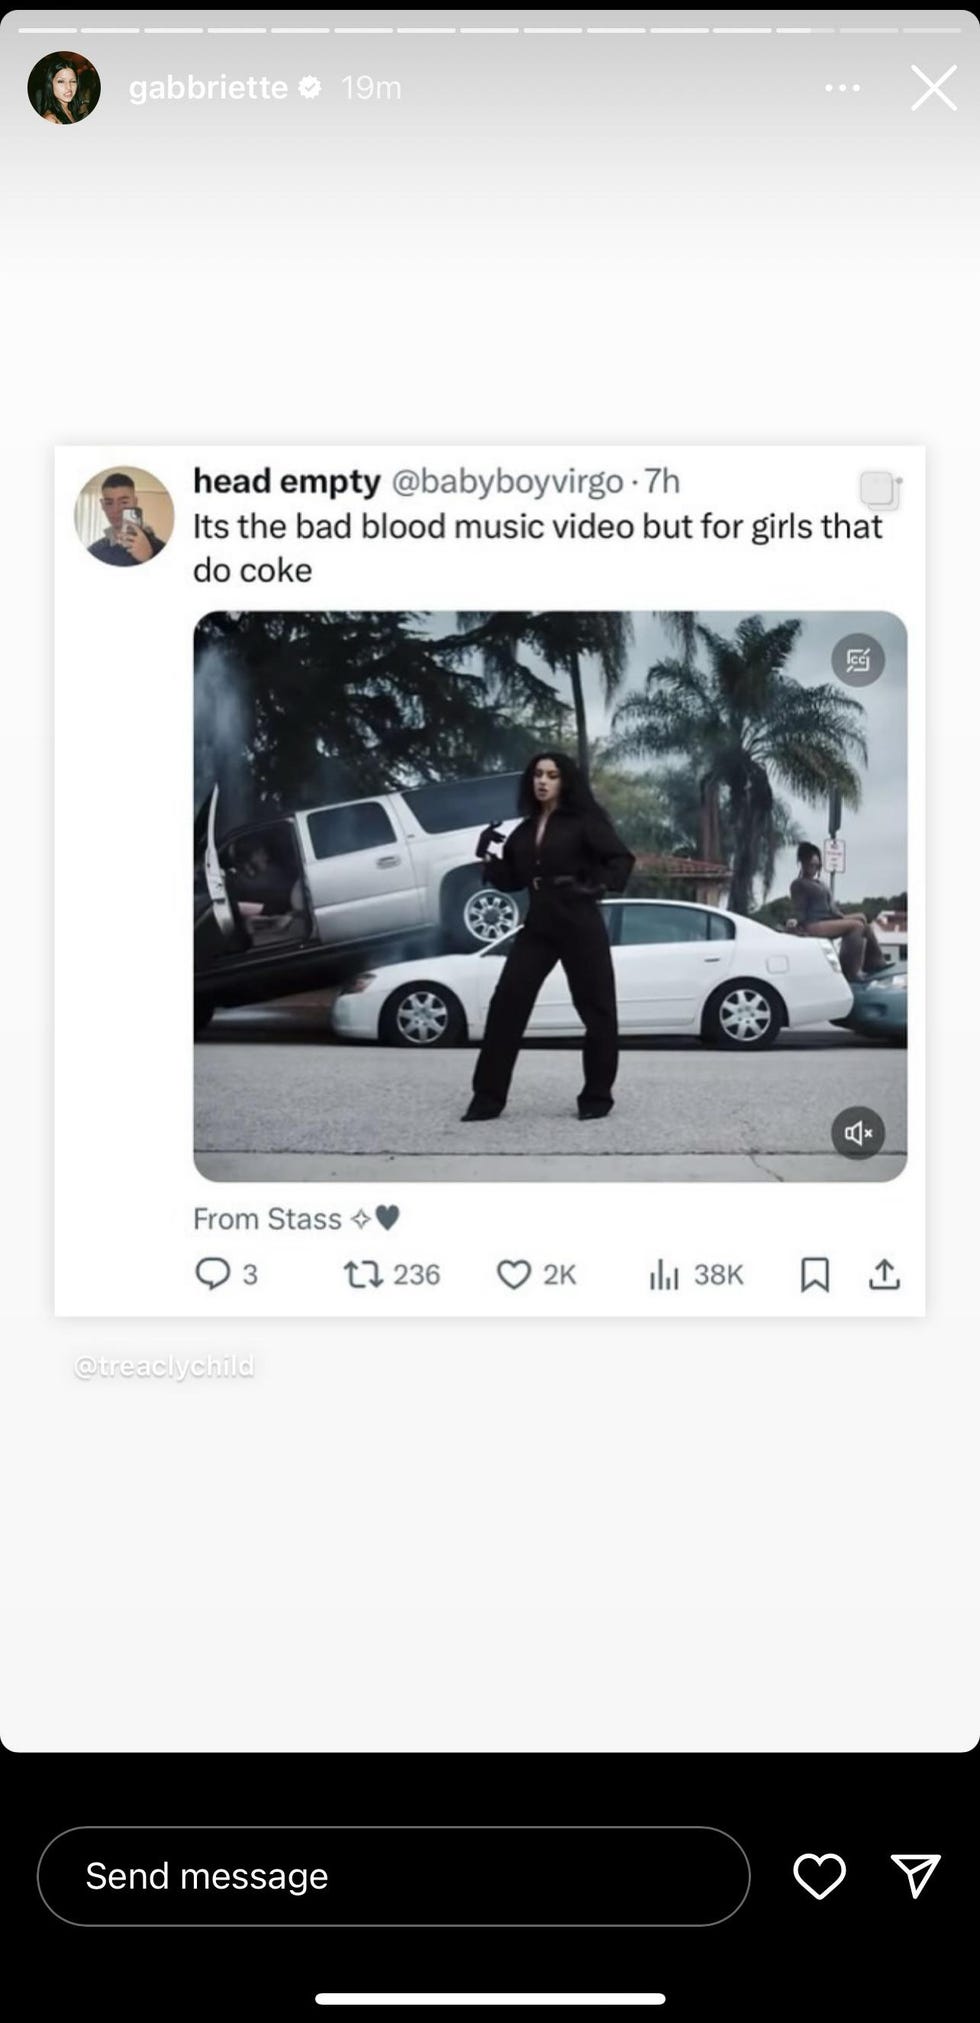Open gabbriette's profile picture
The width and height of the screenshot is (980, 2023).
(64, 88)
